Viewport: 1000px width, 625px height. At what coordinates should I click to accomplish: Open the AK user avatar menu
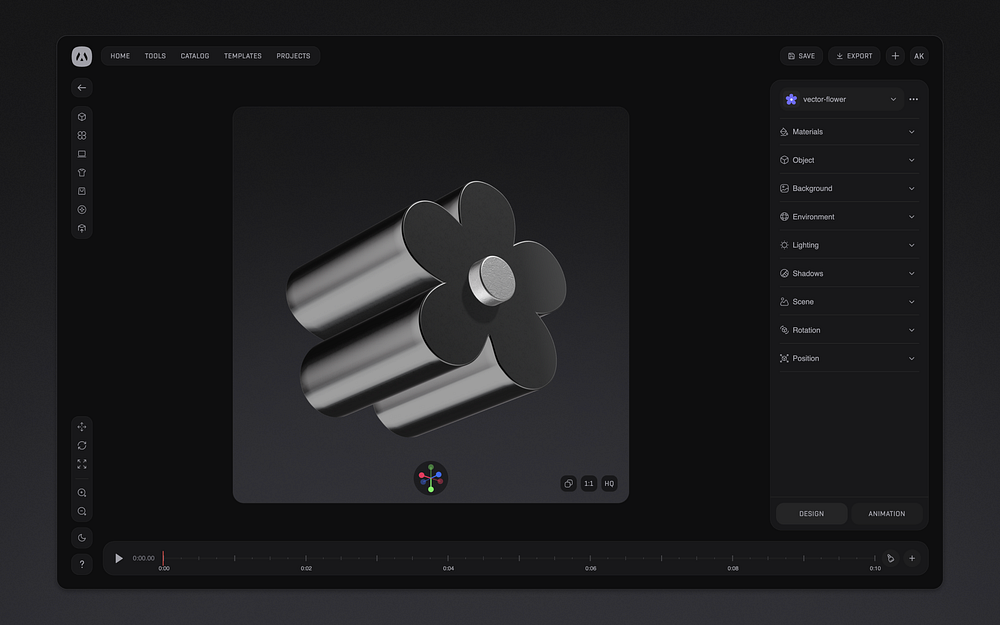coord(919,56)
